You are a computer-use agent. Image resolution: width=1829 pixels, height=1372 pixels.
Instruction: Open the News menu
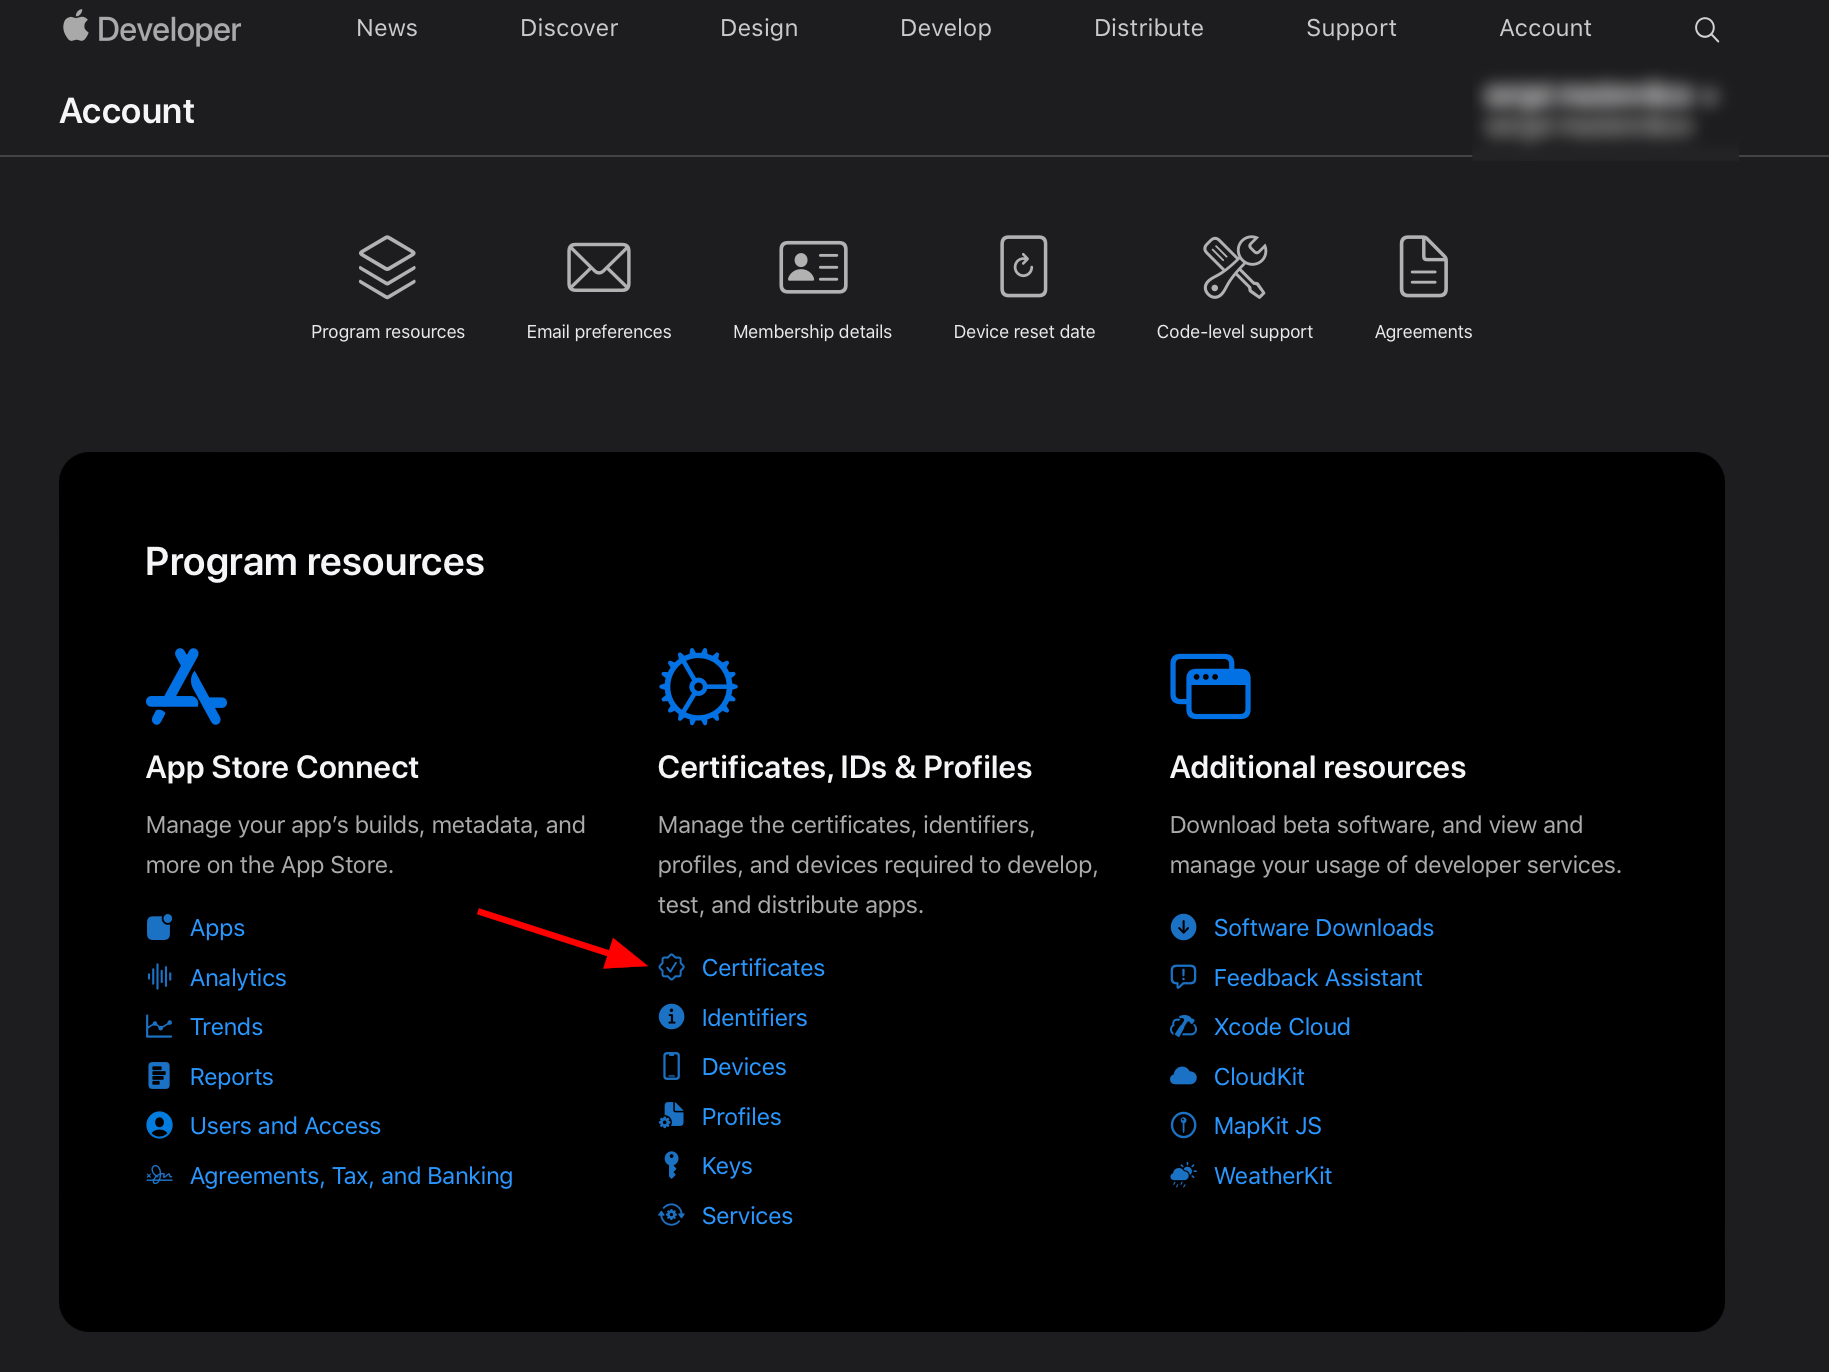[x=387, y=28]
